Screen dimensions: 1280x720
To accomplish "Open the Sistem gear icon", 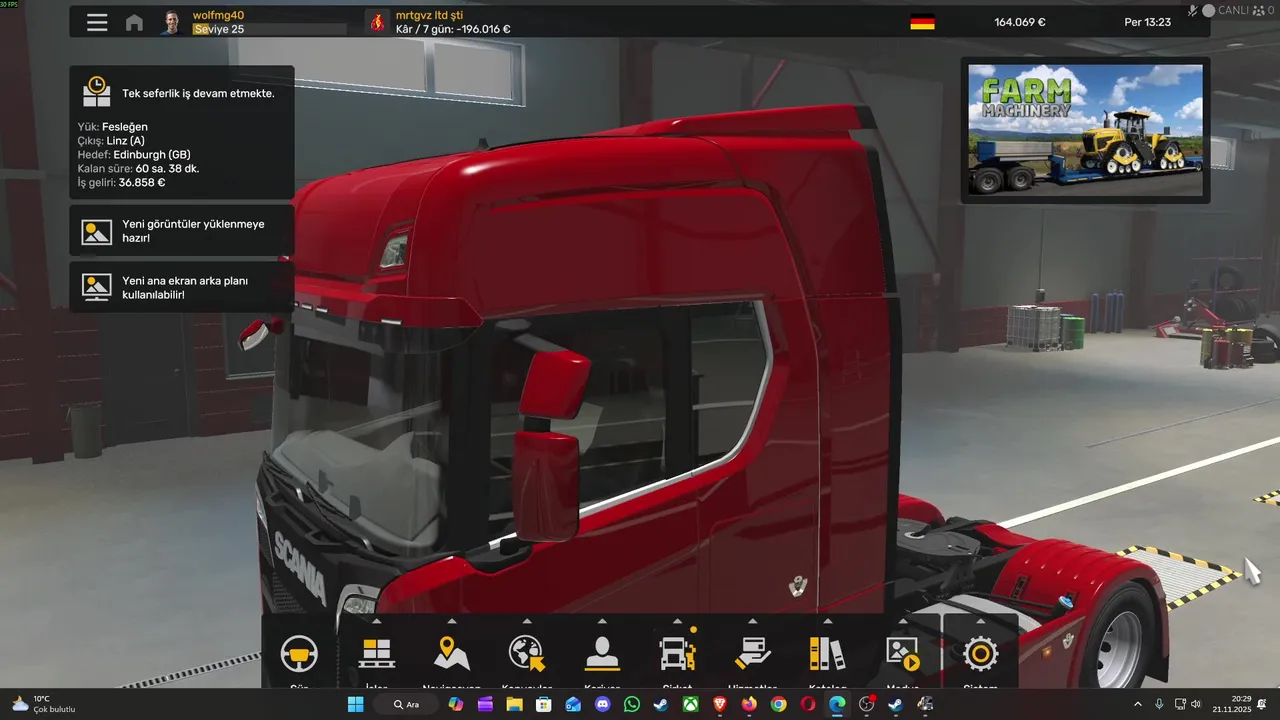I will pyautogui.click(x=980, y=654).
